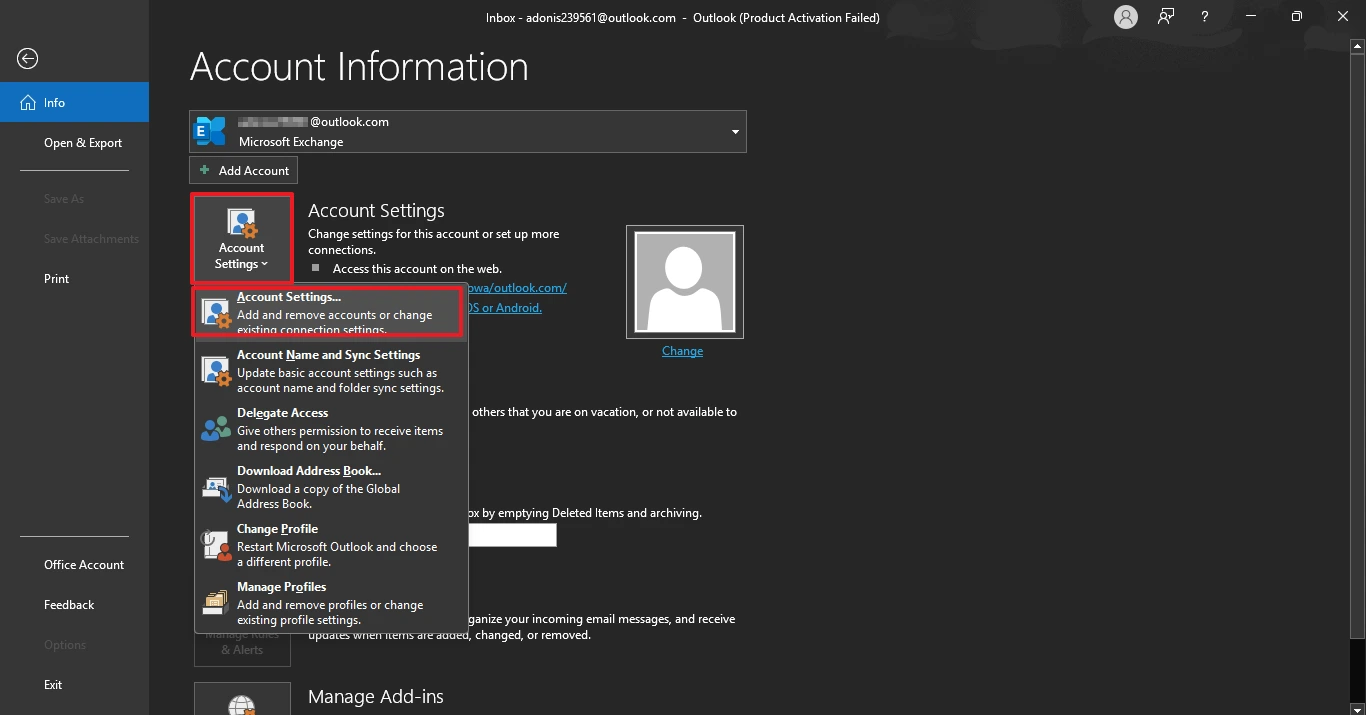
Task: Click the user profile icon in title bar
Action: [1126, 17]
